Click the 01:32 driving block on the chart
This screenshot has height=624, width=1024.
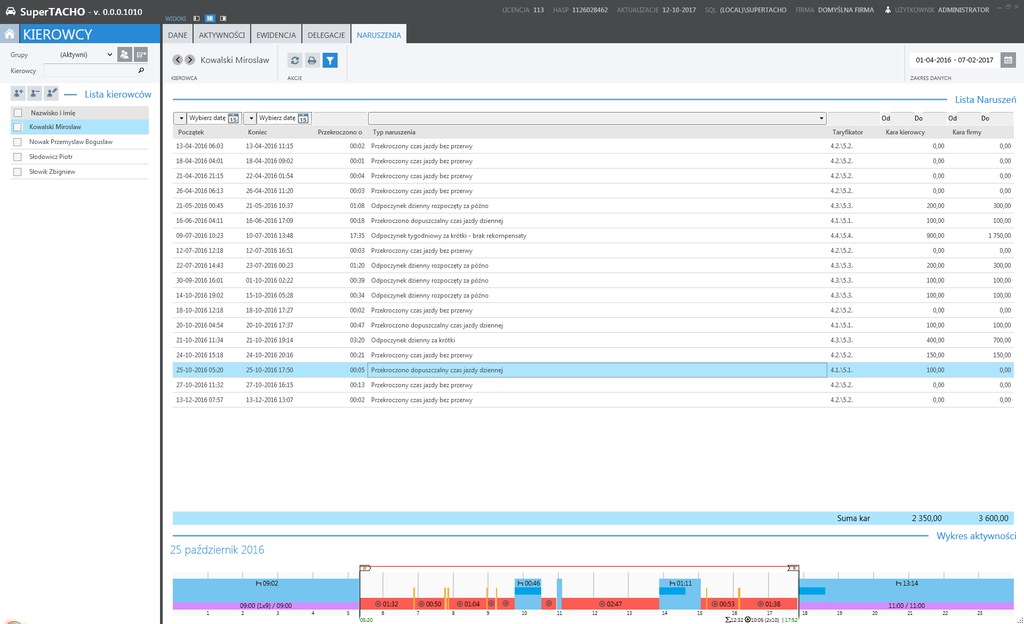pyautogui.click(x=386, y=604)
